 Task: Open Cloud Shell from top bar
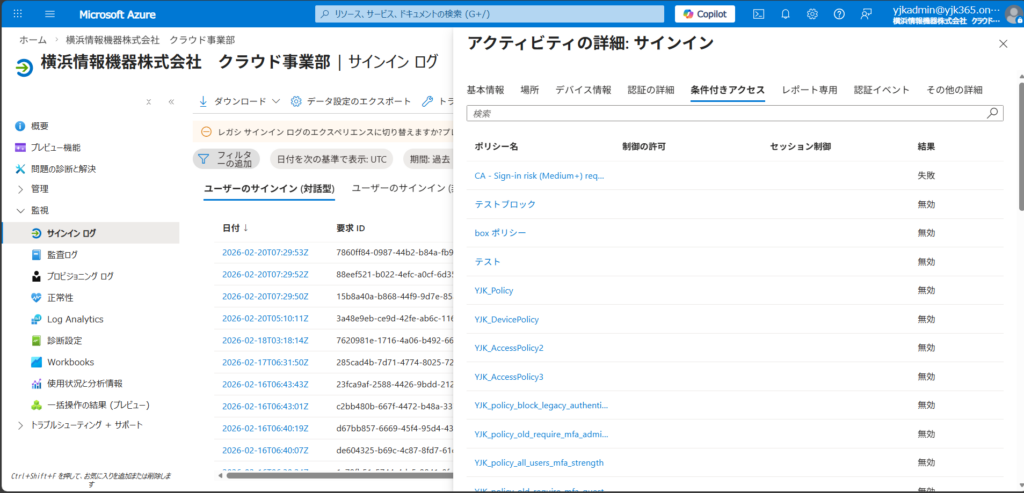point(759,14)
